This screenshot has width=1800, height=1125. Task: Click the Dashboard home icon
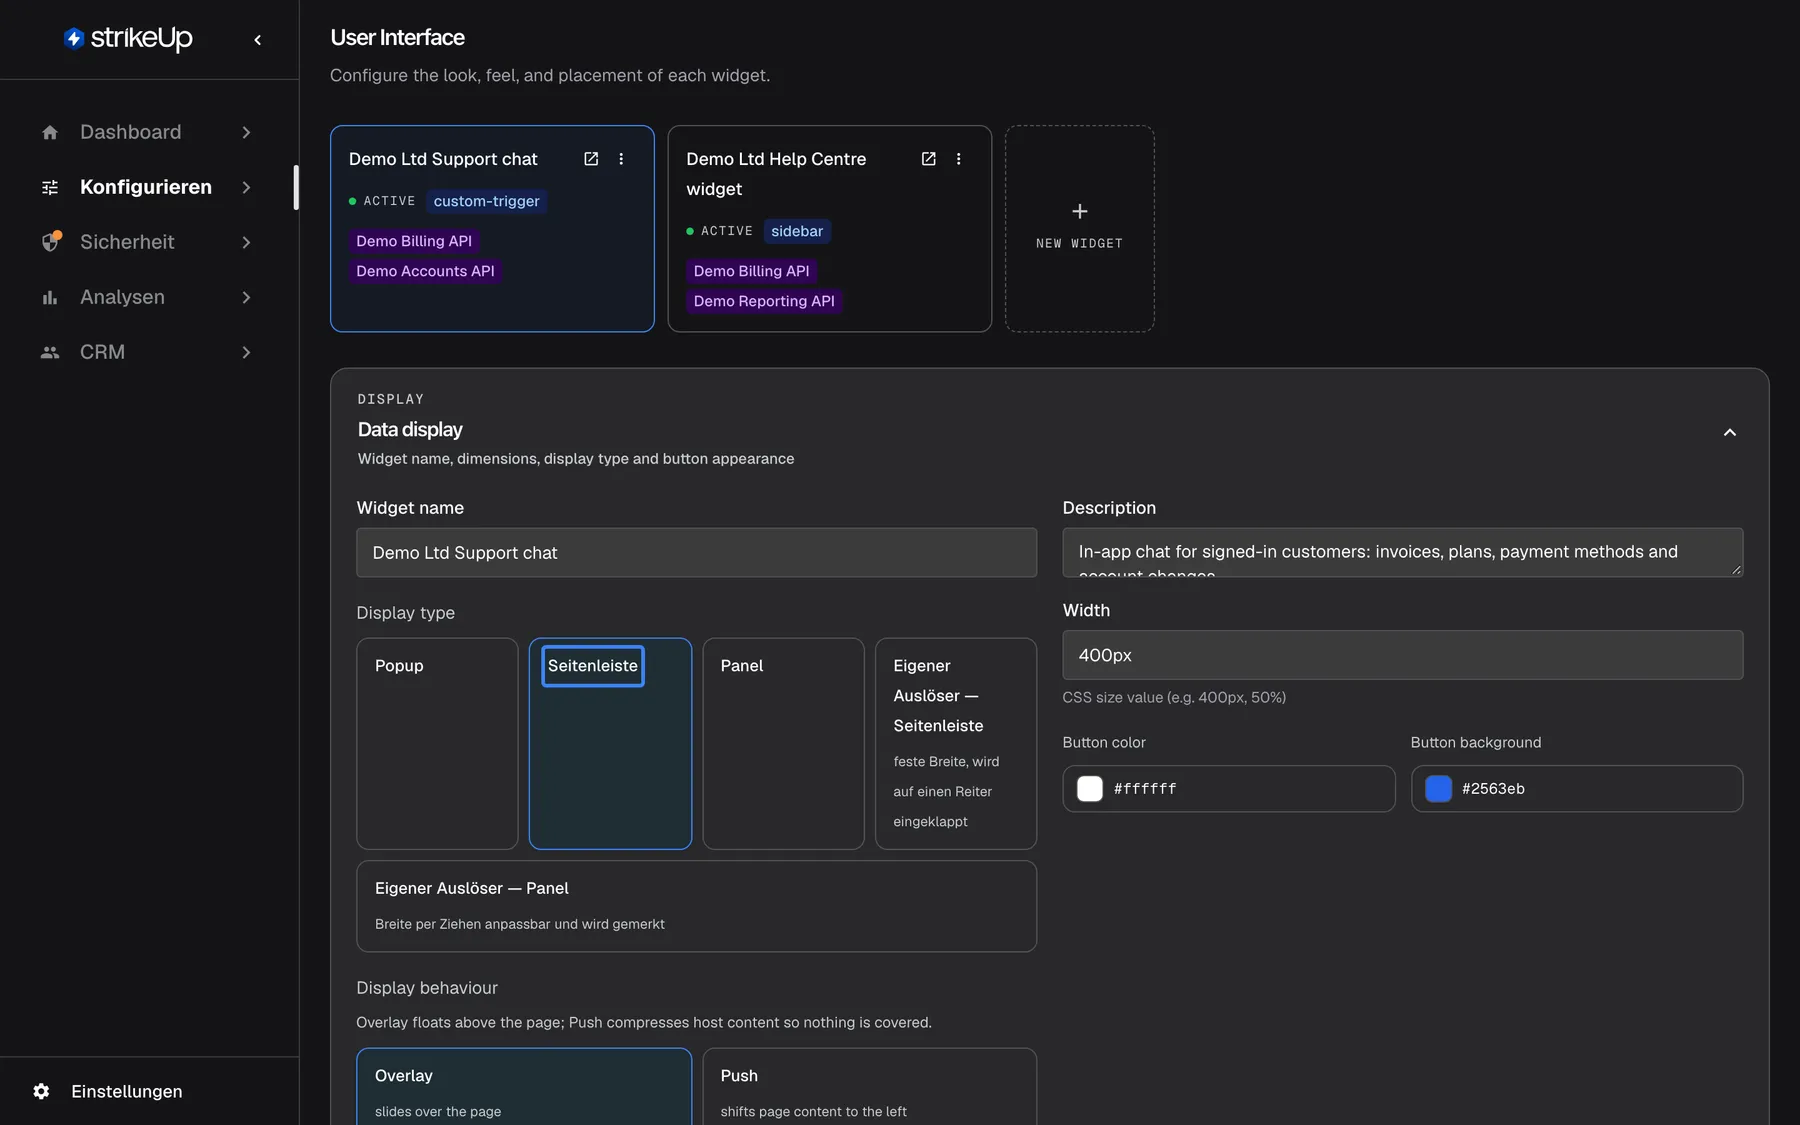click(x=50, y=132)
